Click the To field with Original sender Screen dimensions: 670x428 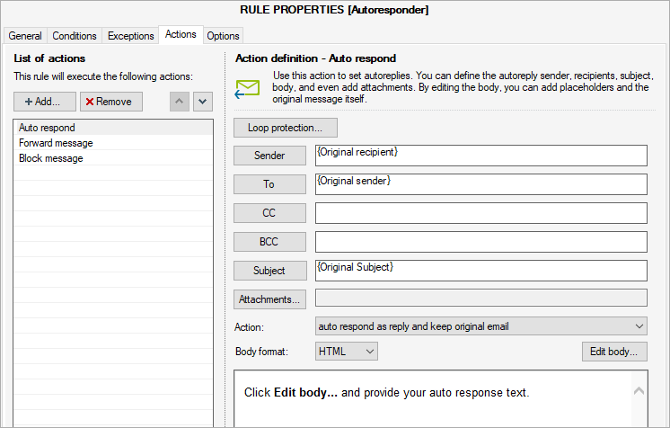pos(481,184)
